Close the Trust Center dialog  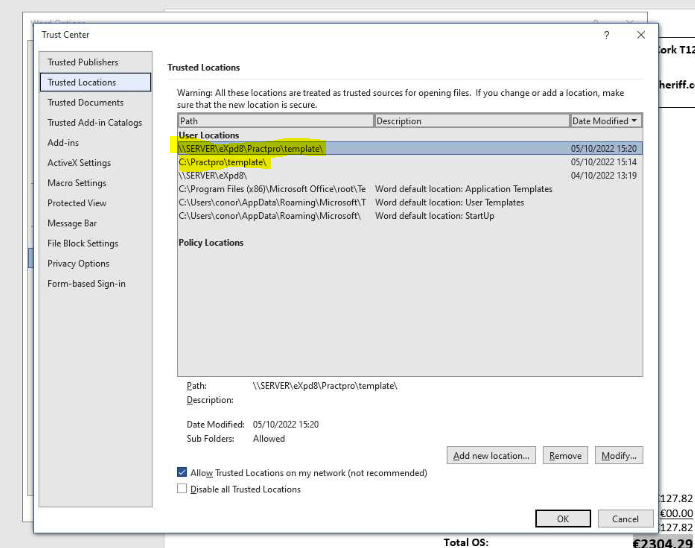(x=641, y=35)
